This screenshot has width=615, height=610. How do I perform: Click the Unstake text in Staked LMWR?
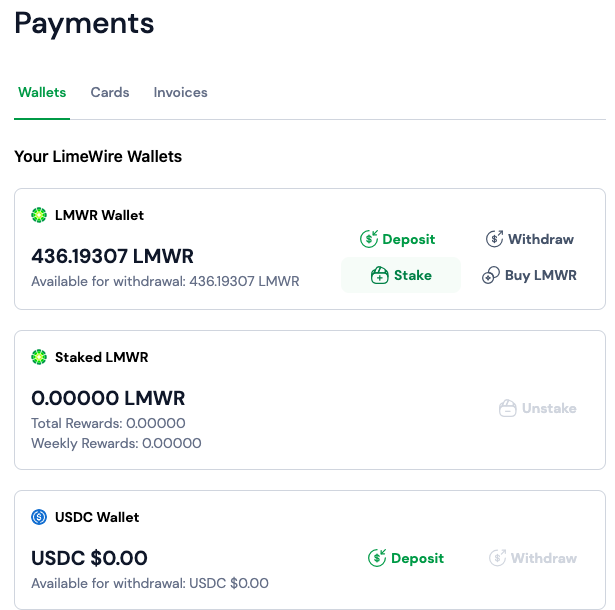(x=549, y=409)
